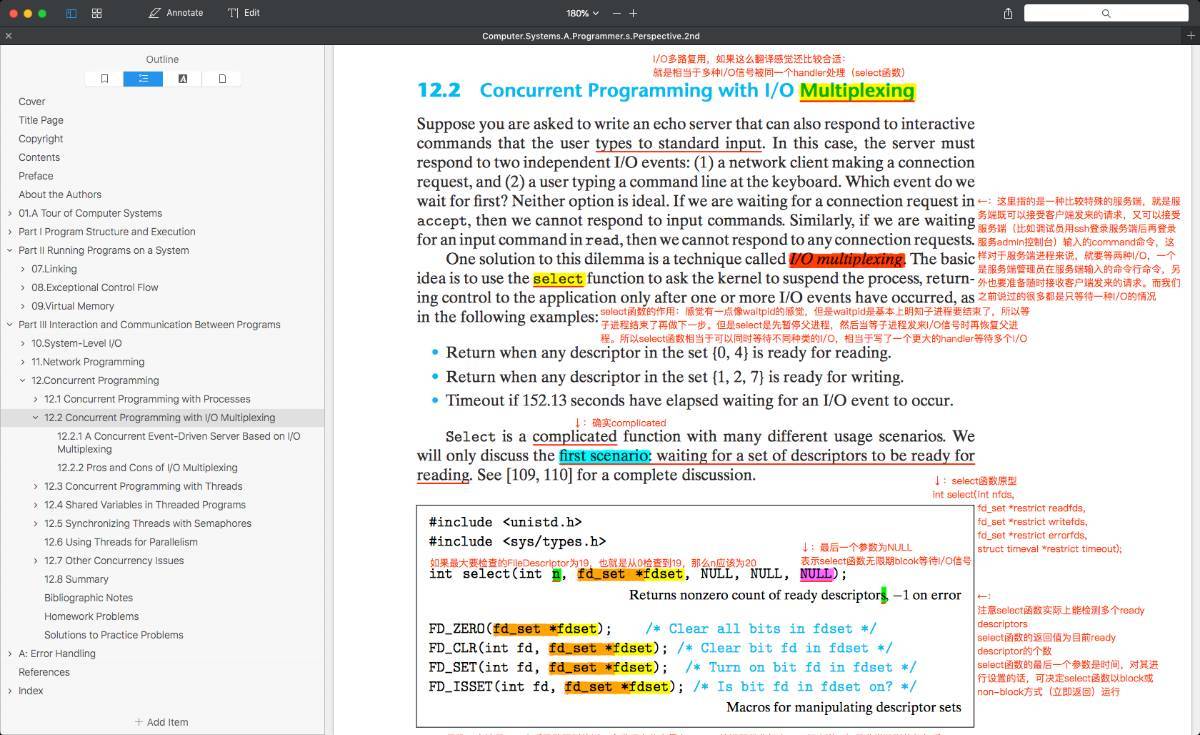
Task: Expand 12.1 Concurrent Programming with Processes
Action: click(35, 399)
